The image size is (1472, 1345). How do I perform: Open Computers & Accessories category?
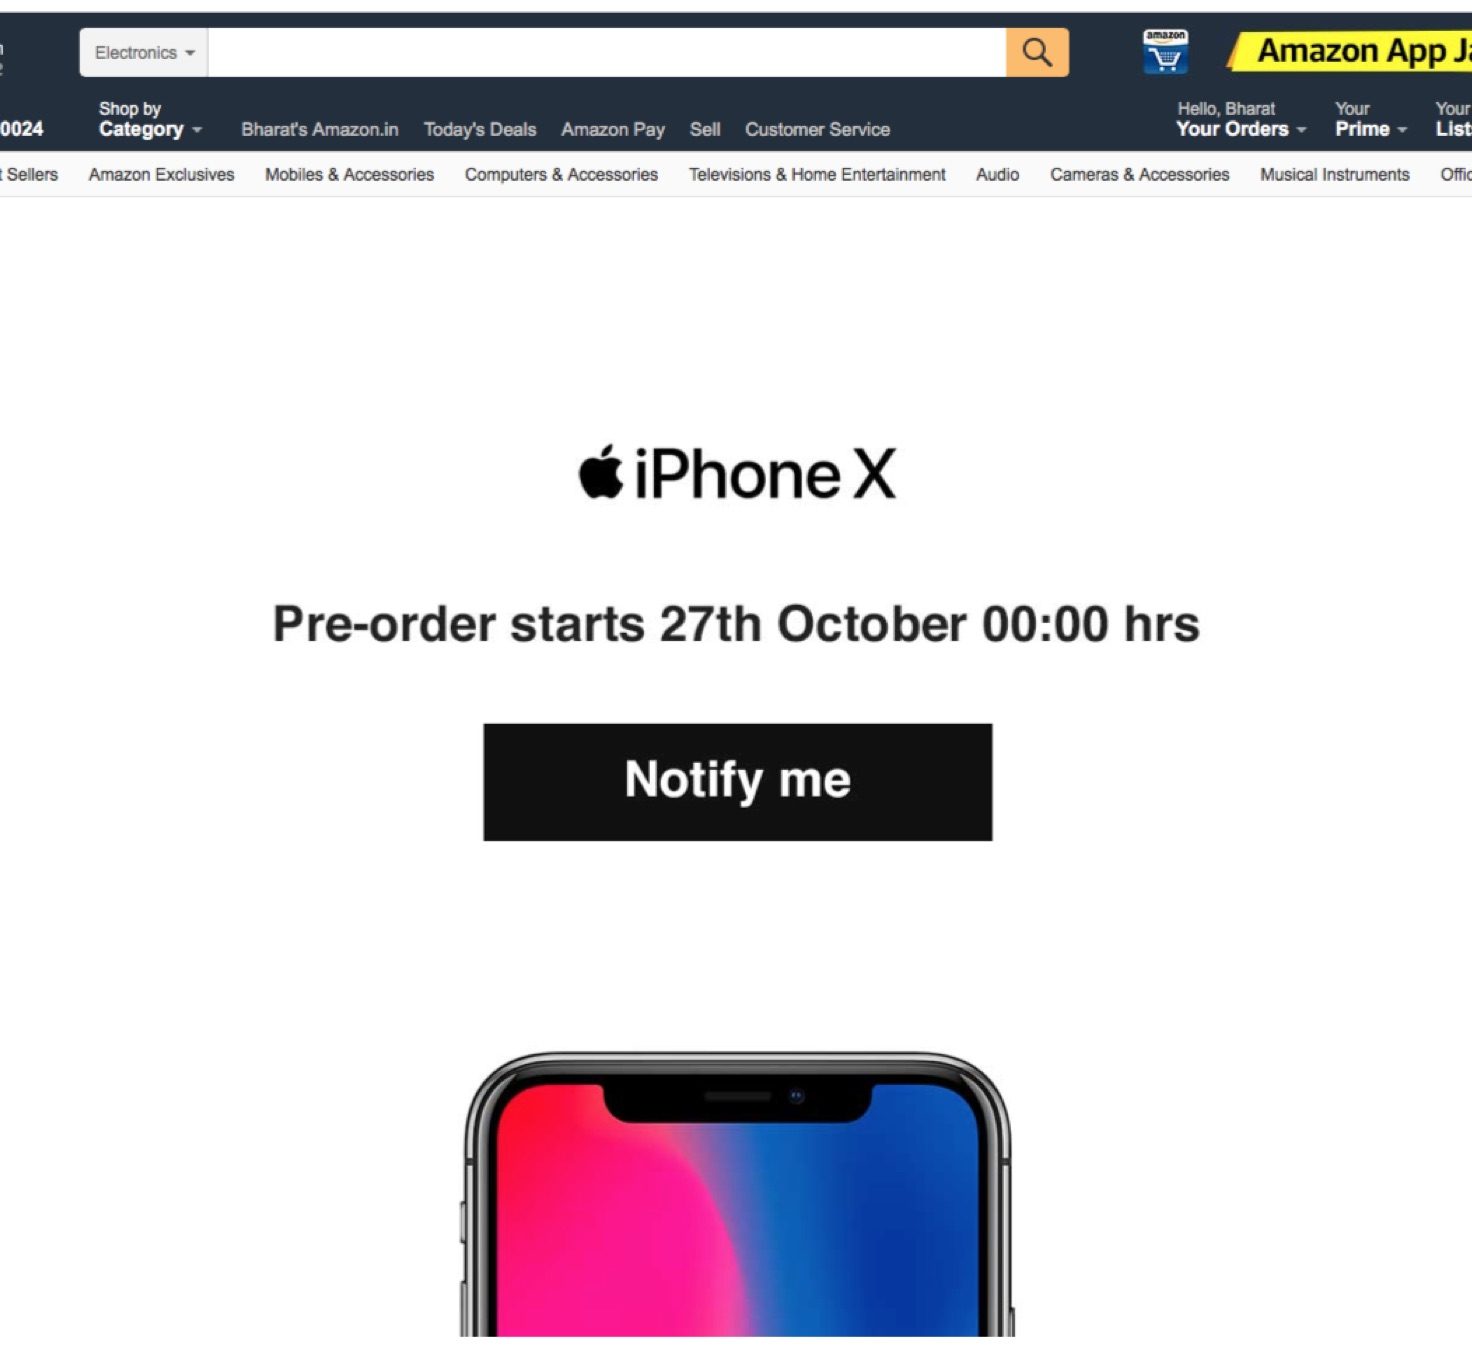(561, 174)
